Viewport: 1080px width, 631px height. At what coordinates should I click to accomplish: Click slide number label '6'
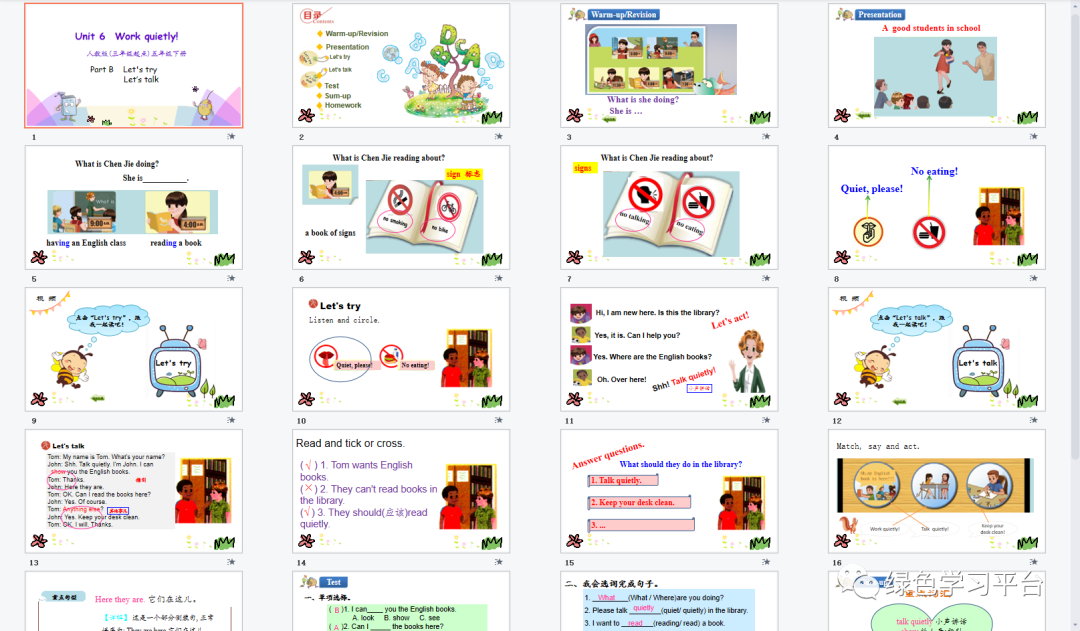(x=302, y=279)
